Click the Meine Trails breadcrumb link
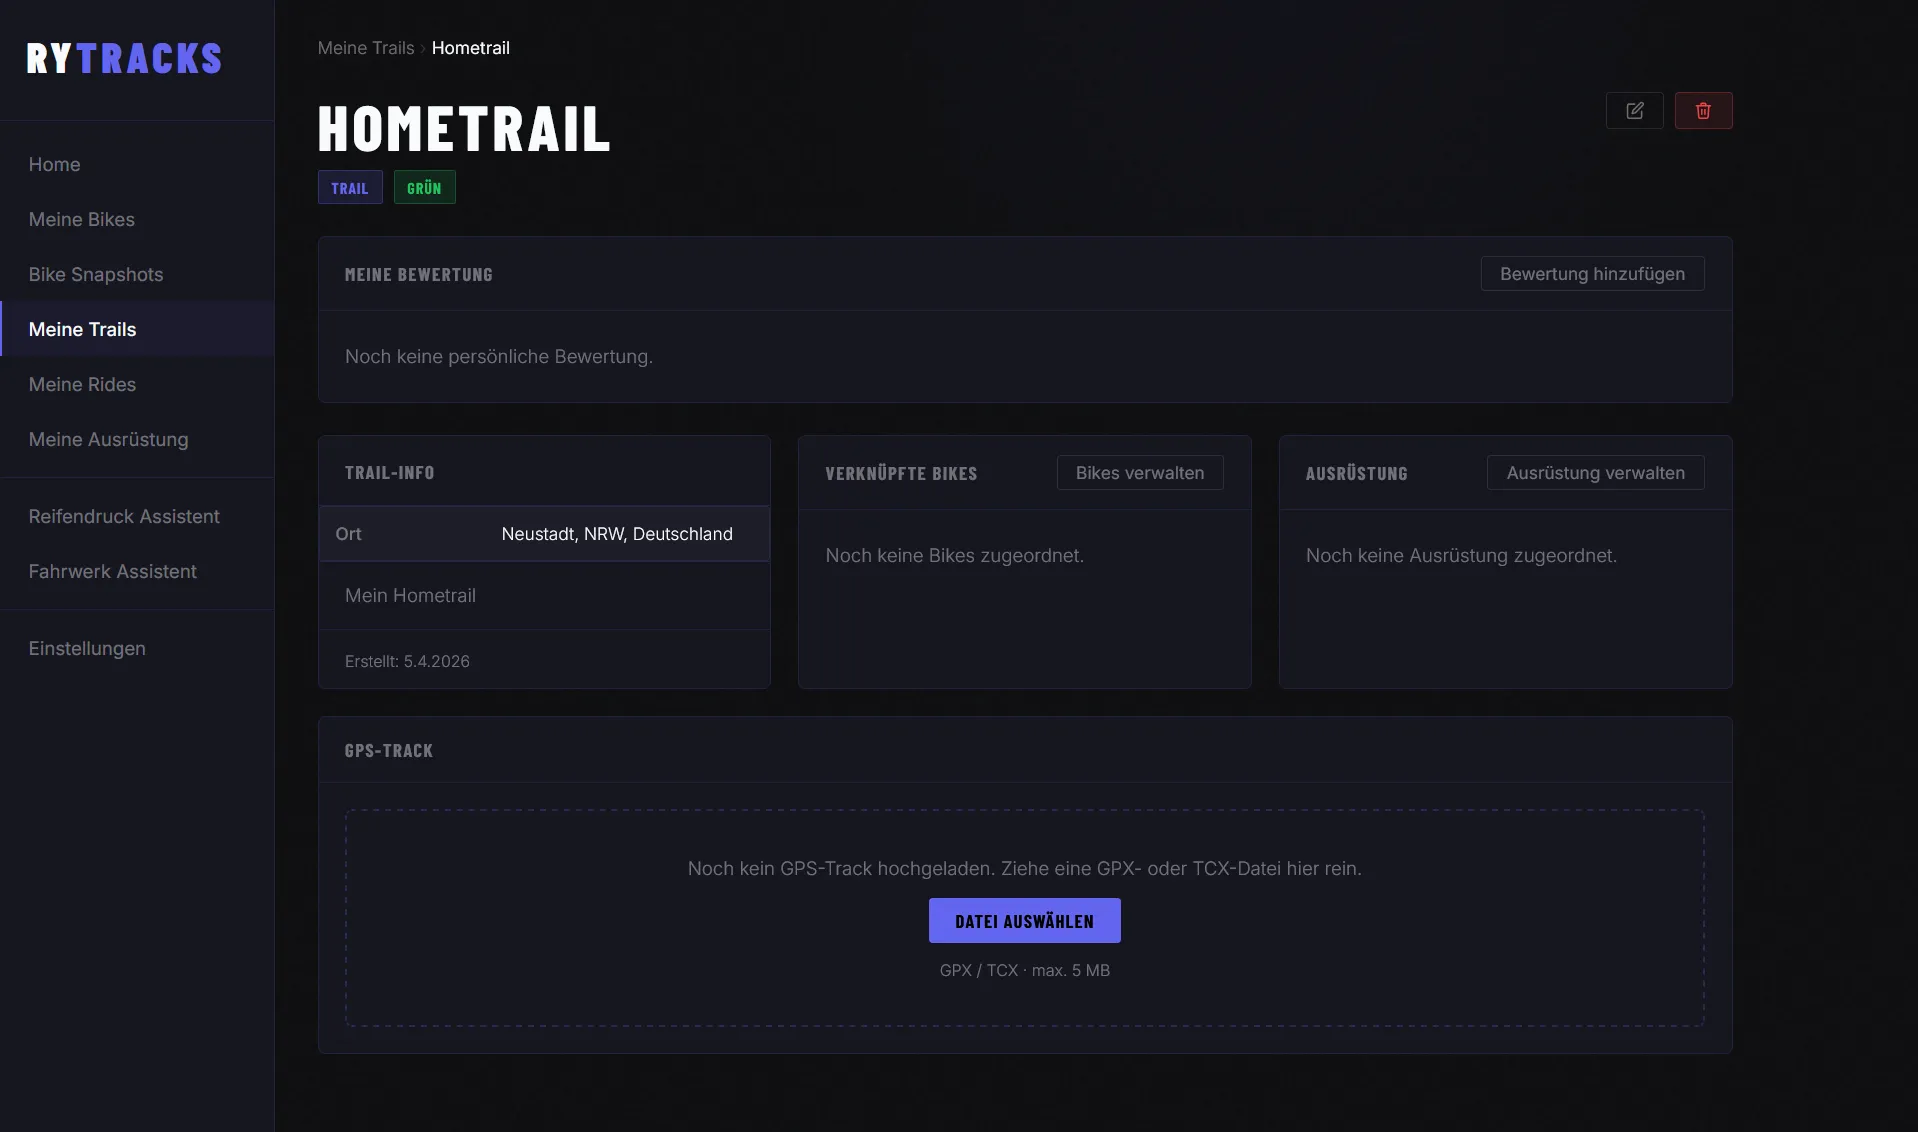The height and width of the screenshot is (1132, 1918). [x=366, y=48]
